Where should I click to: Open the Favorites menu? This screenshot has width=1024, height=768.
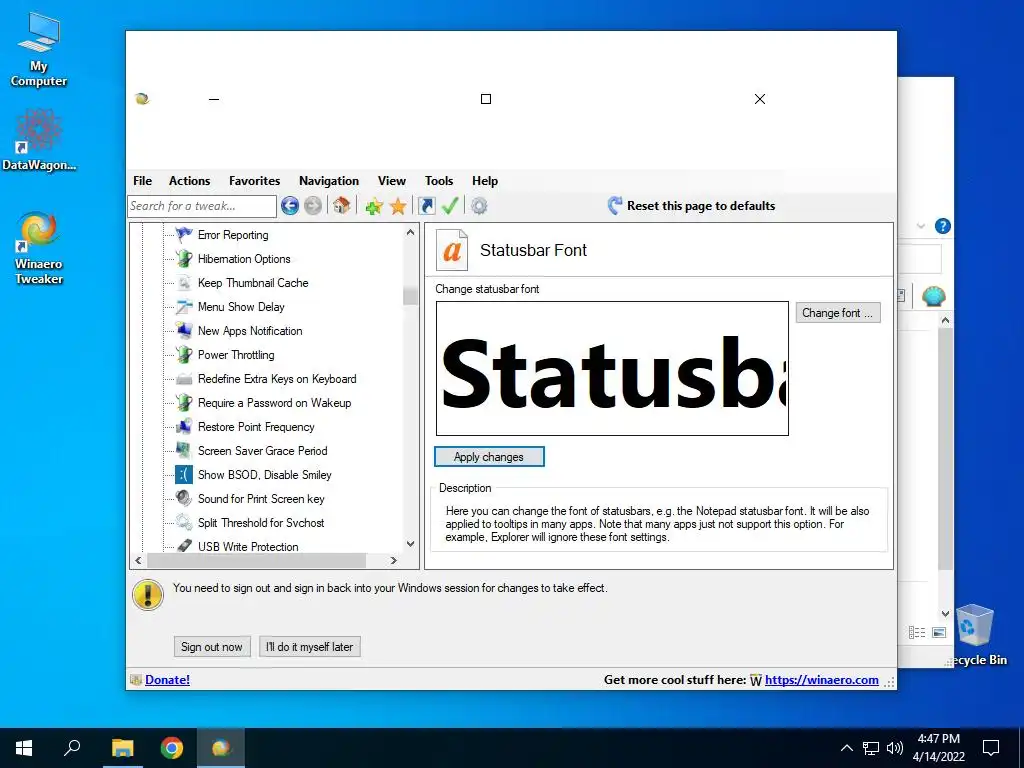coord(255,181)
